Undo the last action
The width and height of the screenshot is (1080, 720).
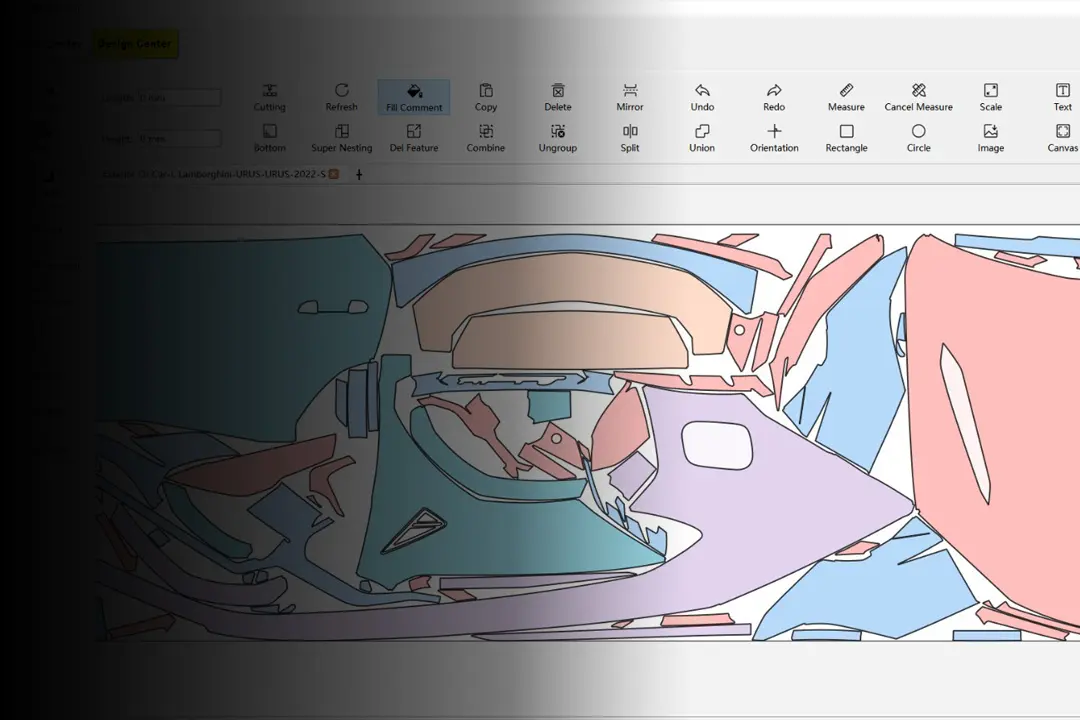point(702,97)
